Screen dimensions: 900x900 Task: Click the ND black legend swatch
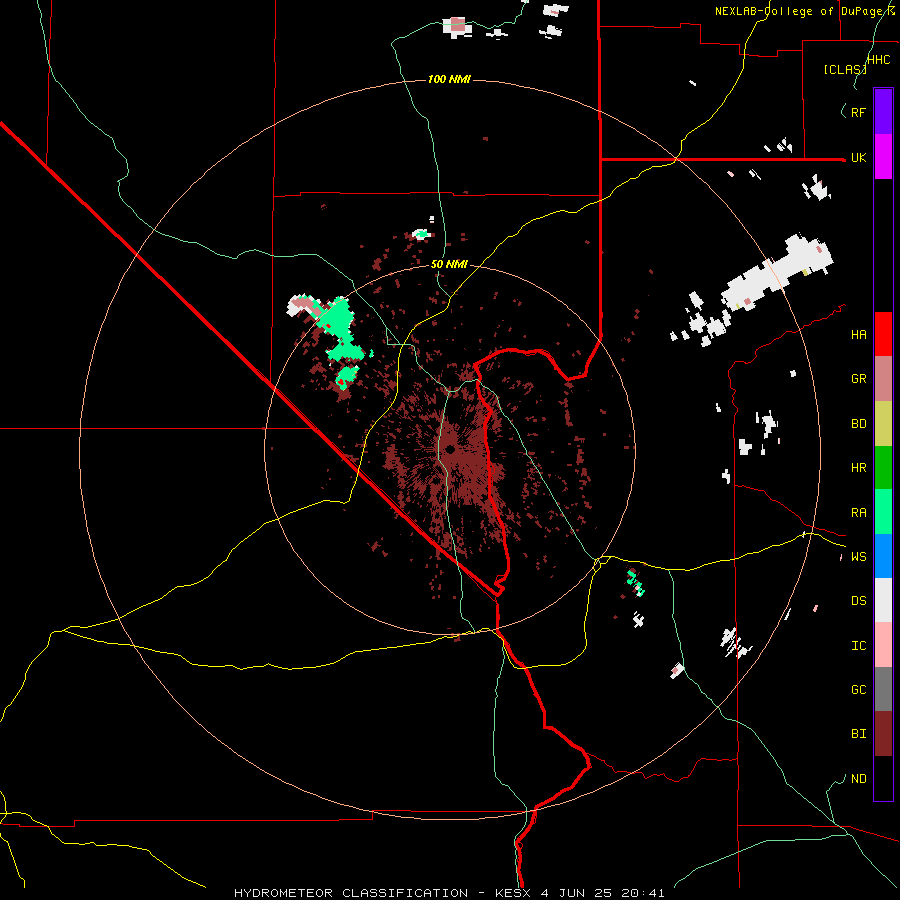tap(883, 778)
